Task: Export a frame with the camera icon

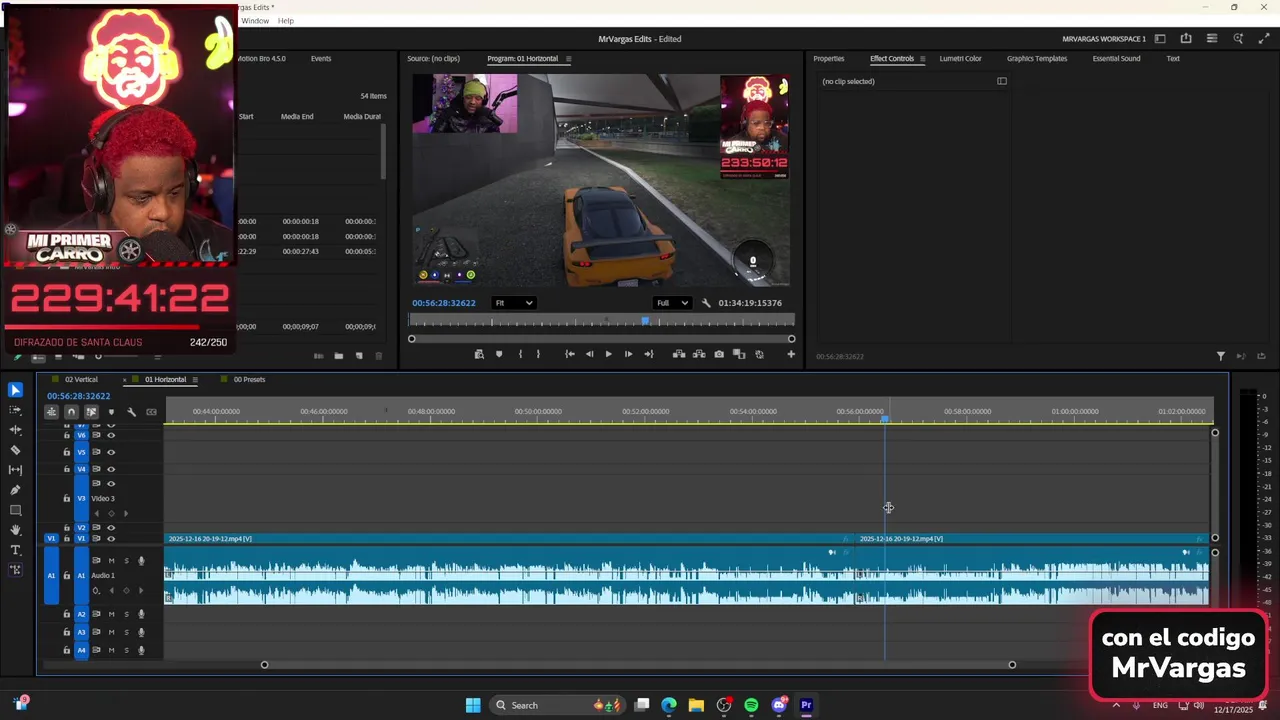Action: click(x=719, y=354)
